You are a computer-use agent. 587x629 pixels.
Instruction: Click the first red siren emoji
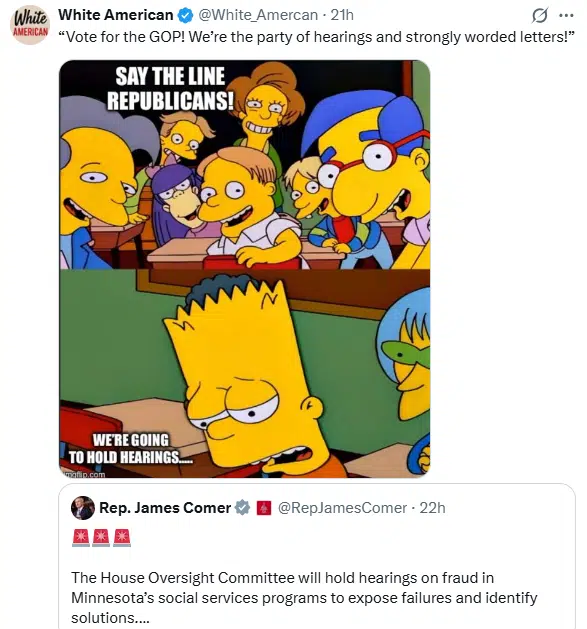[x=81, y=538]
